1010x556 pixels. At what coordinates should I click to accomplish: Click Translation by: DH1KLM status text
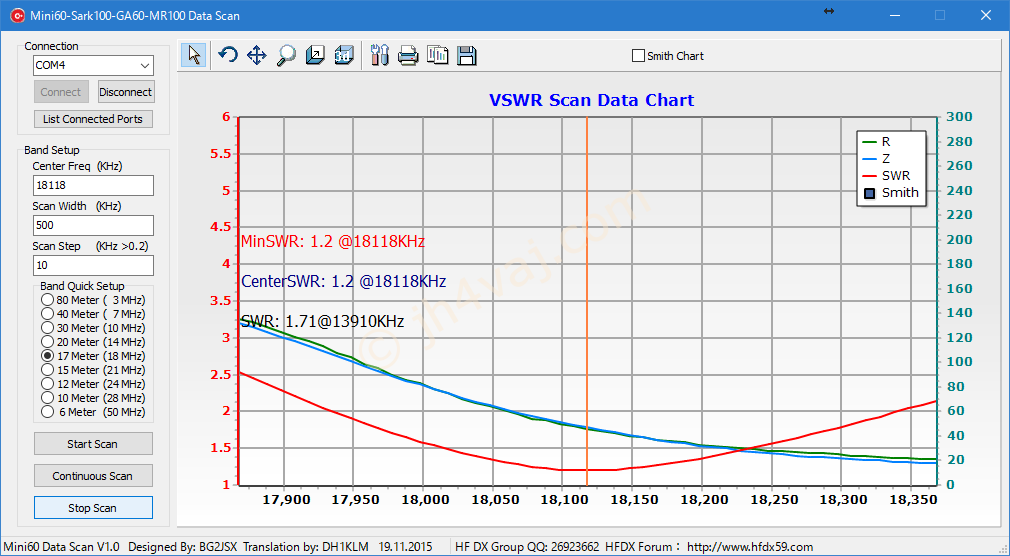point(306,547)
